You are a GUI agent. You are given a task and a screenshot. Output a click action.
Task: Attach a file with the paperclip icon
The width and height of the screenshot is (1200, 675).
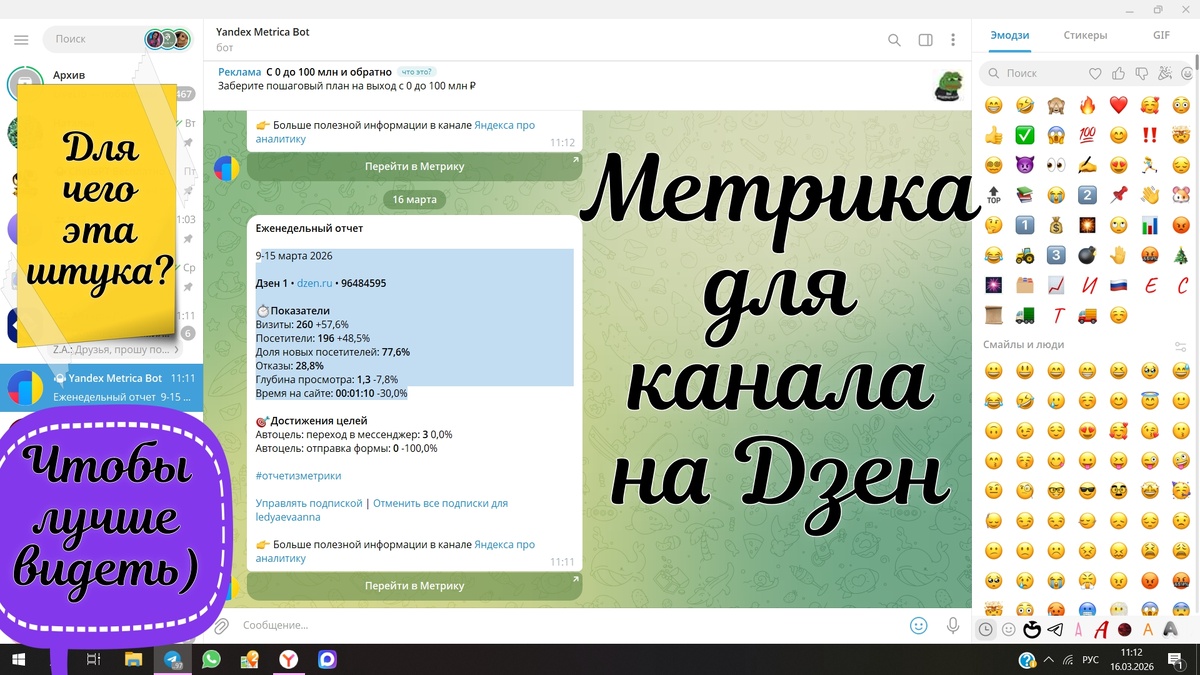click(221, 625)
